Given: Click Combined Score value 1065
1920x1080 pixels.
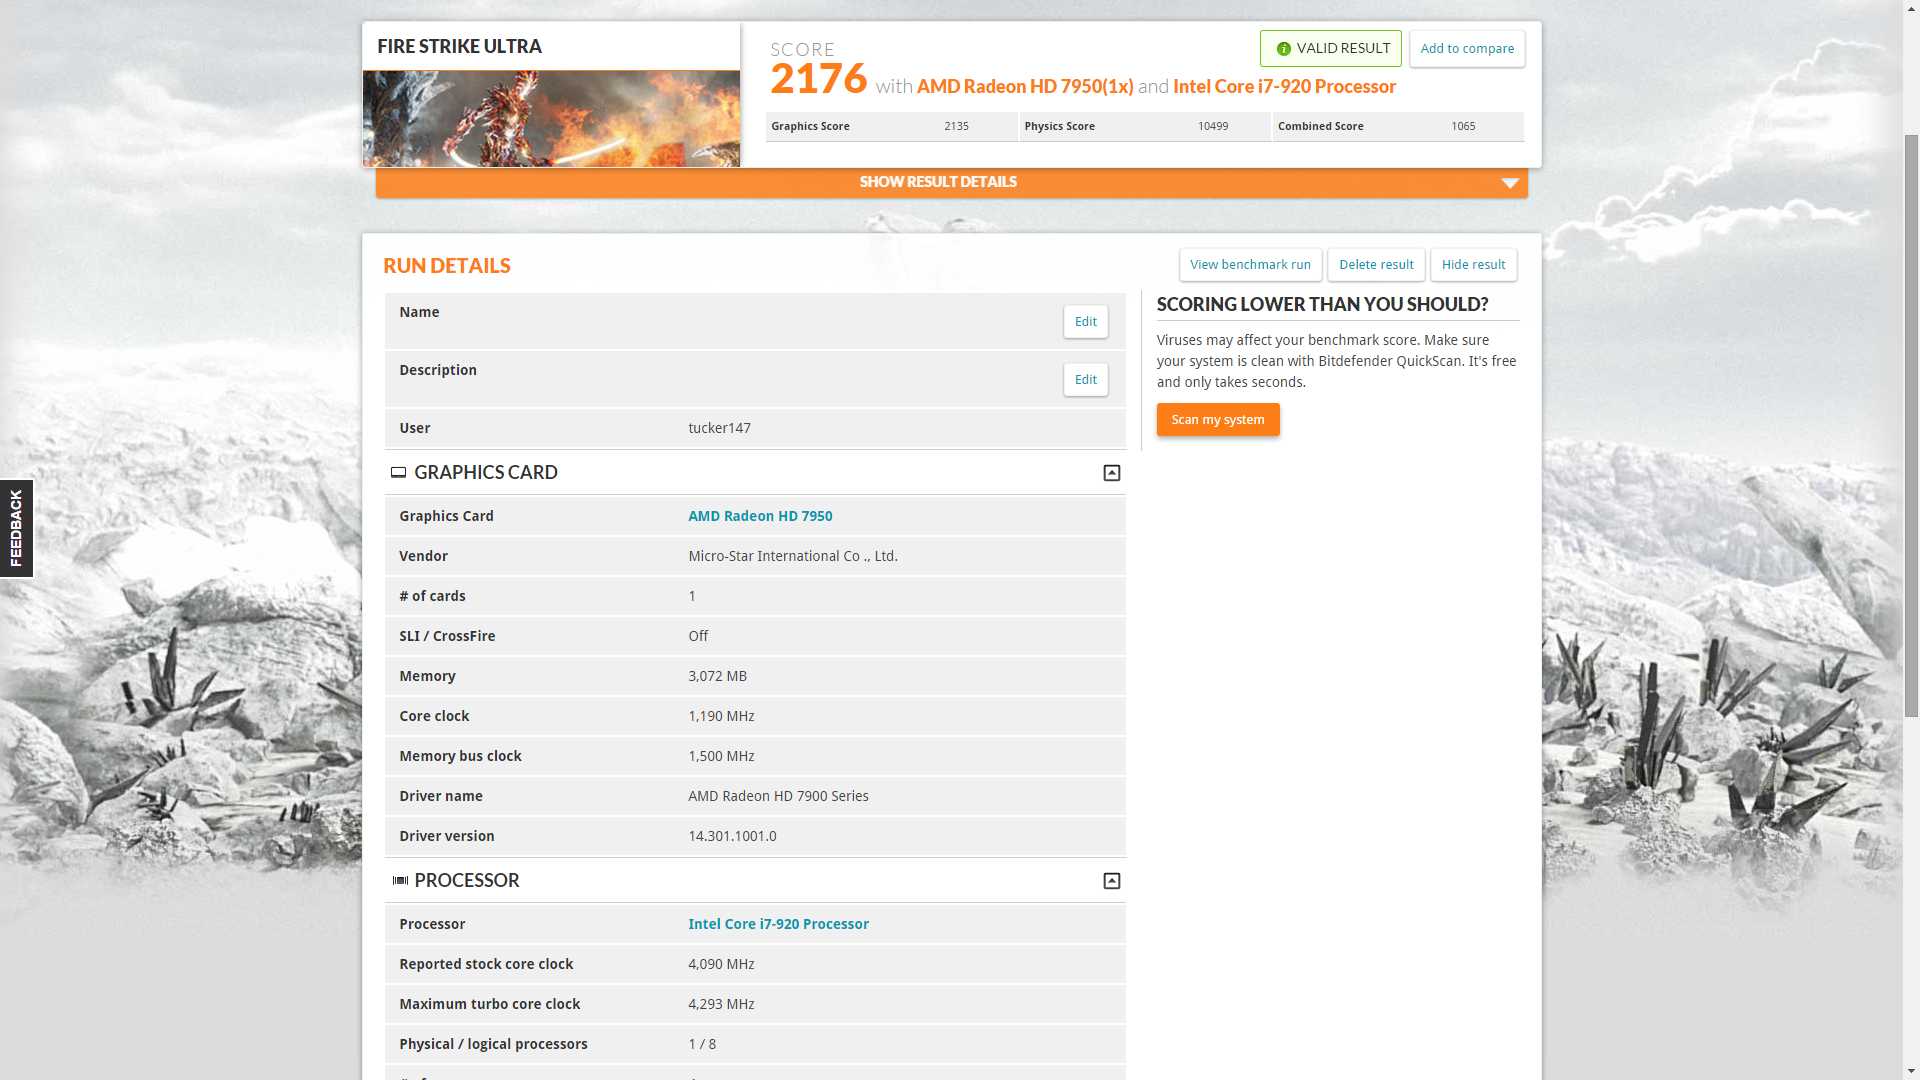Looking at the screenshot, I should pos(1463,127).
